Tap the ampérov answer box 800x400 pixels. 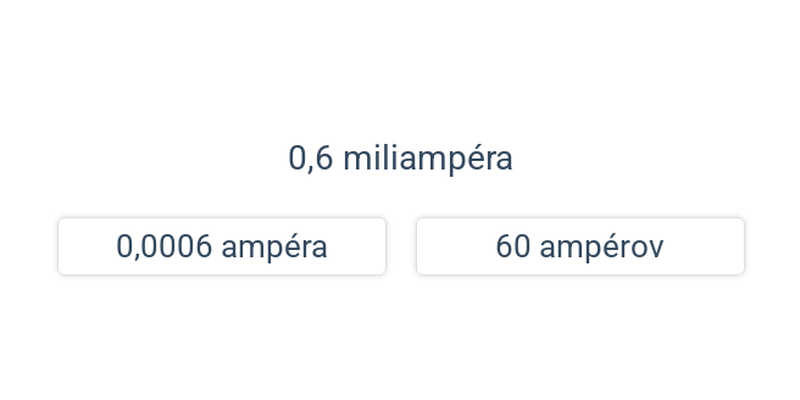pyautogui.click(x=580, y=246)
